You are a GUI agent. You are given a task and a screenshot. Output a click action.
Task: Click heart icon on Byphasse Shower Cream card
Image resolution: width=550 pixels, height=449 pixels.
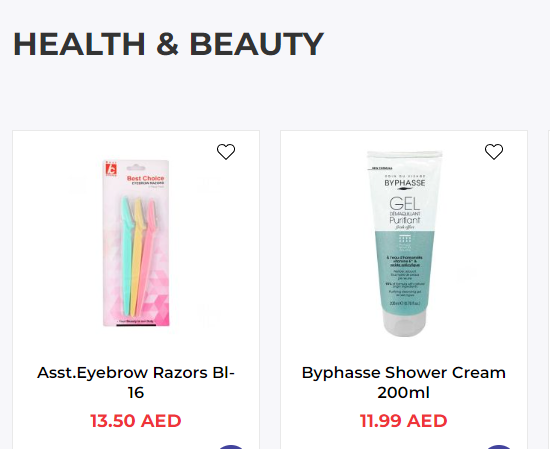click(x=494, y=152)
